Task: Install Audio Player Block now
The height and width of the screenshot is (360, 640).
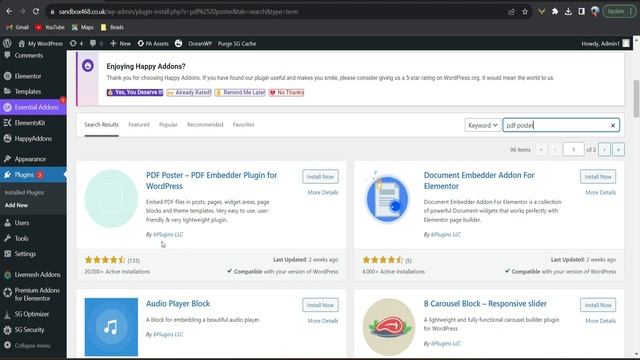Action: click(320, 305)
